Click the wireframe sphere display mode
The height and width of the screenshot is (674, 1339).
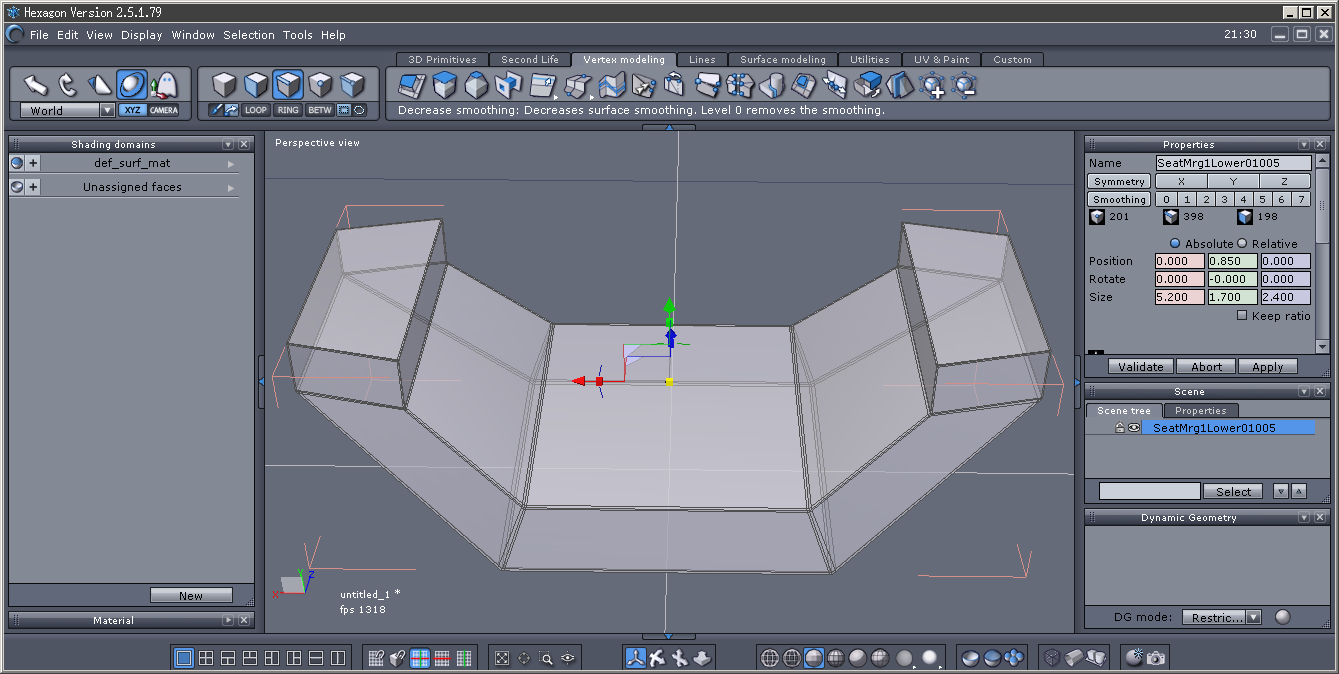click(770, 658)
